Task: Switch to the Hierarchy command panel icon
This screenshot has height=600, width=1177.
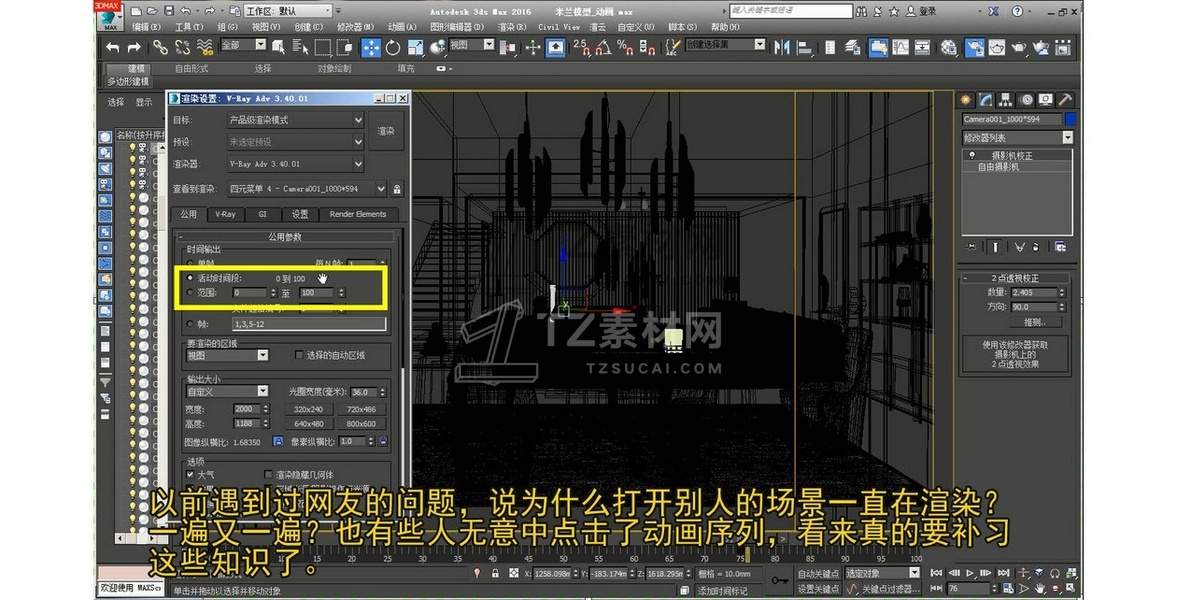Action: (x=1007, y=99)
